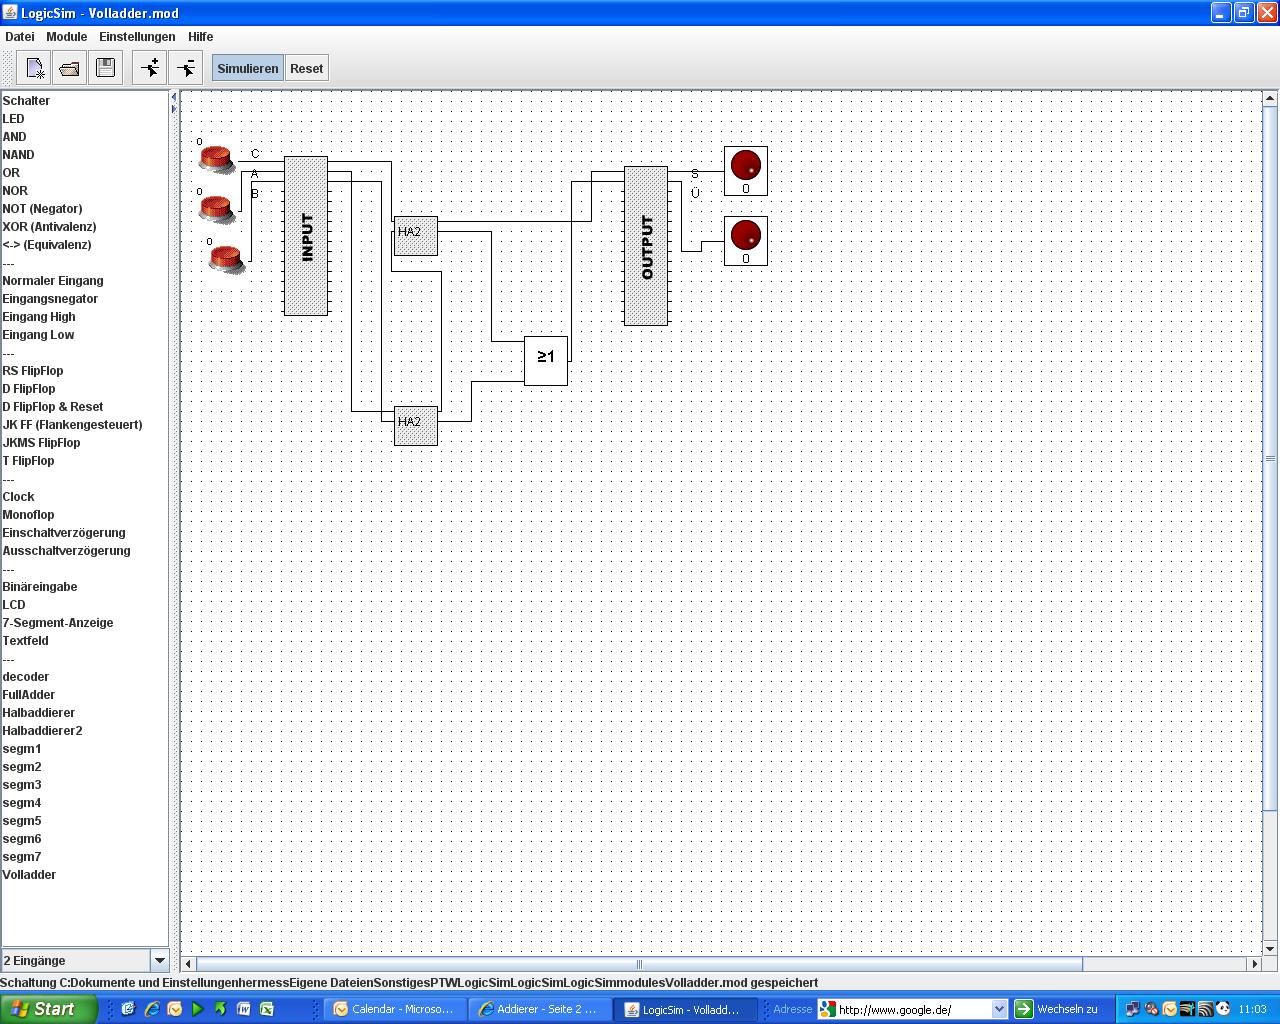
Task: Open the Hilfe menu
Action: pos(201,36)
